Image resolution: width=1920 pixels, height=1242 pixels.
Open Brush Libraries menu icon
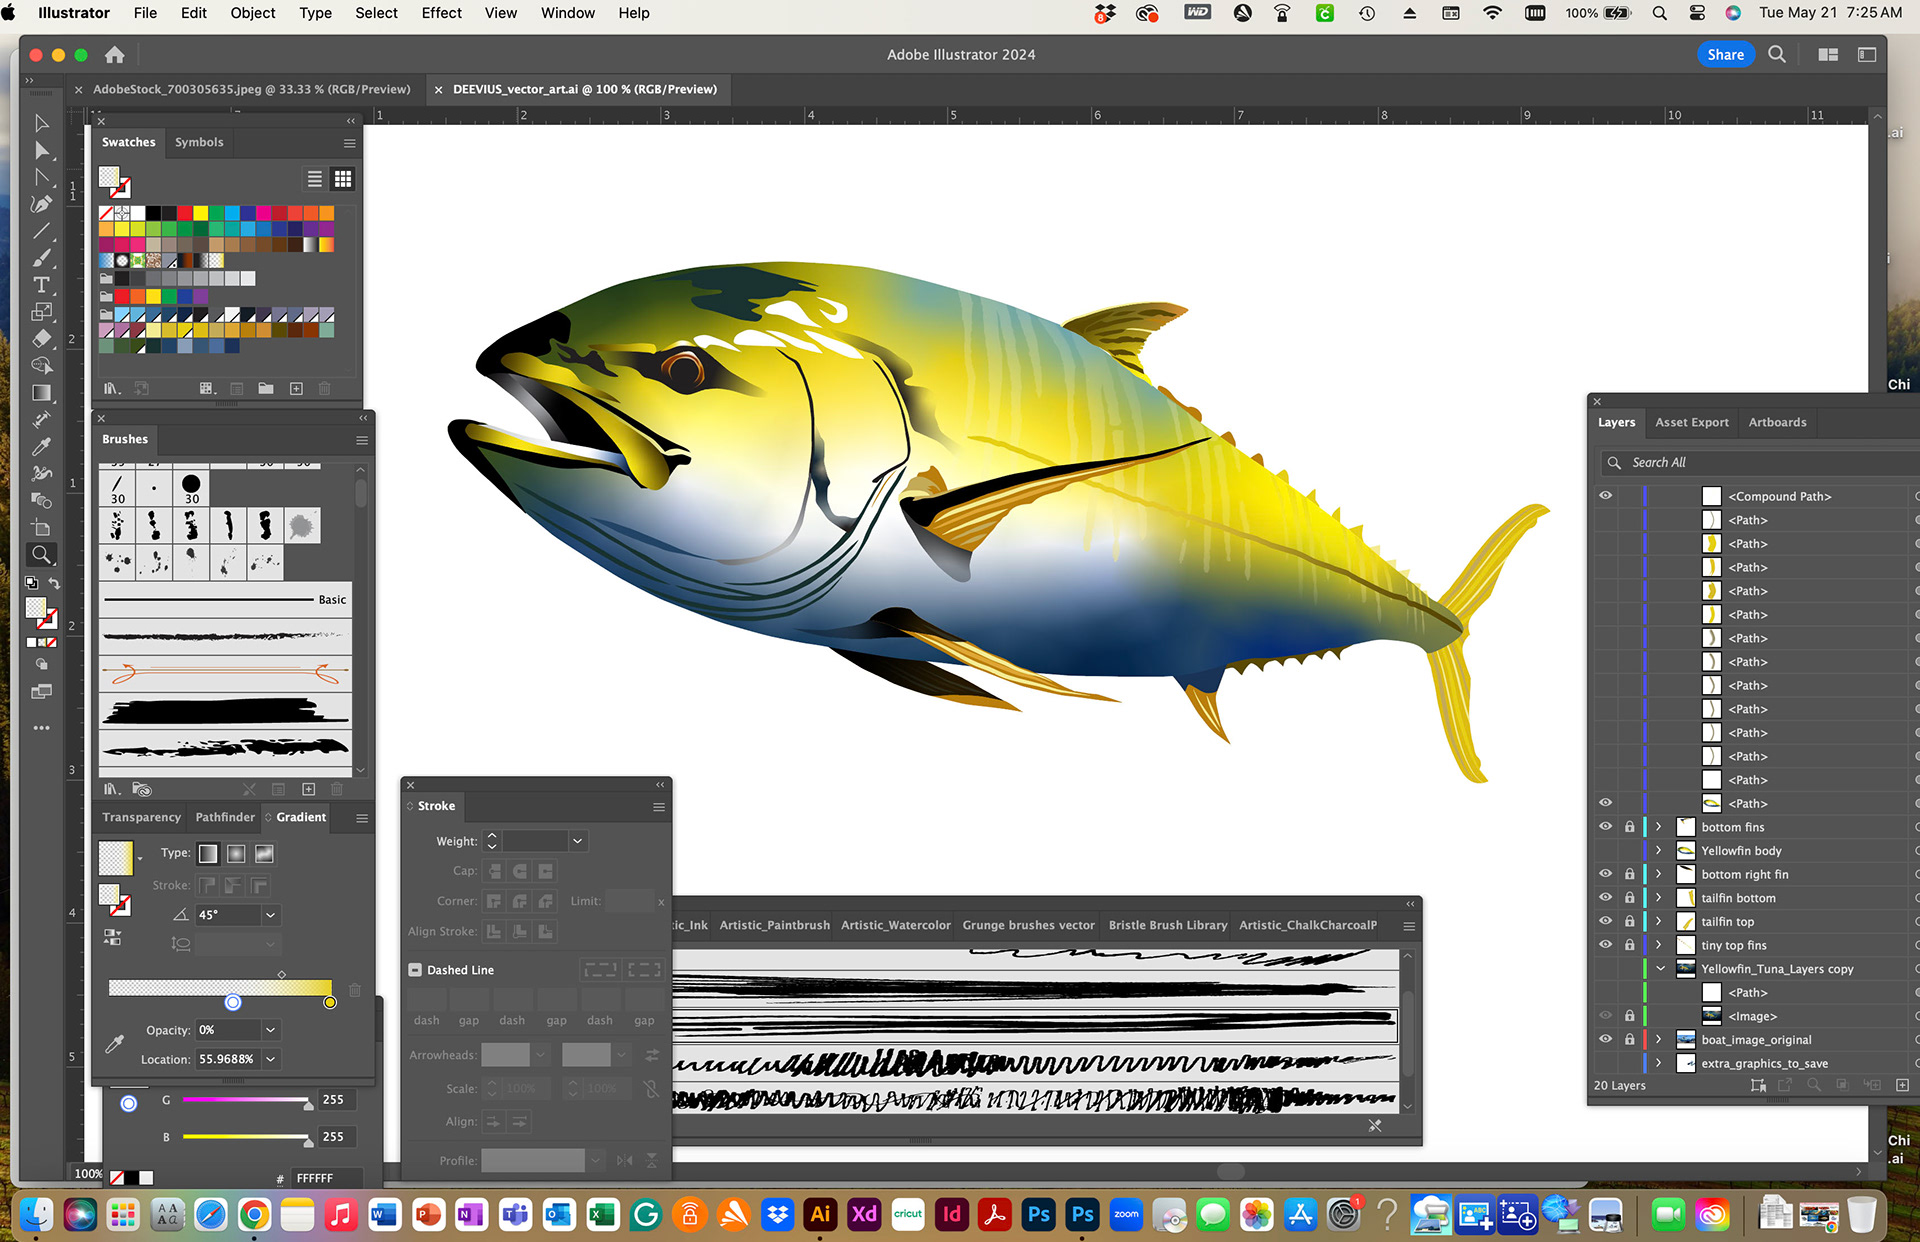(x=113, y=789)
